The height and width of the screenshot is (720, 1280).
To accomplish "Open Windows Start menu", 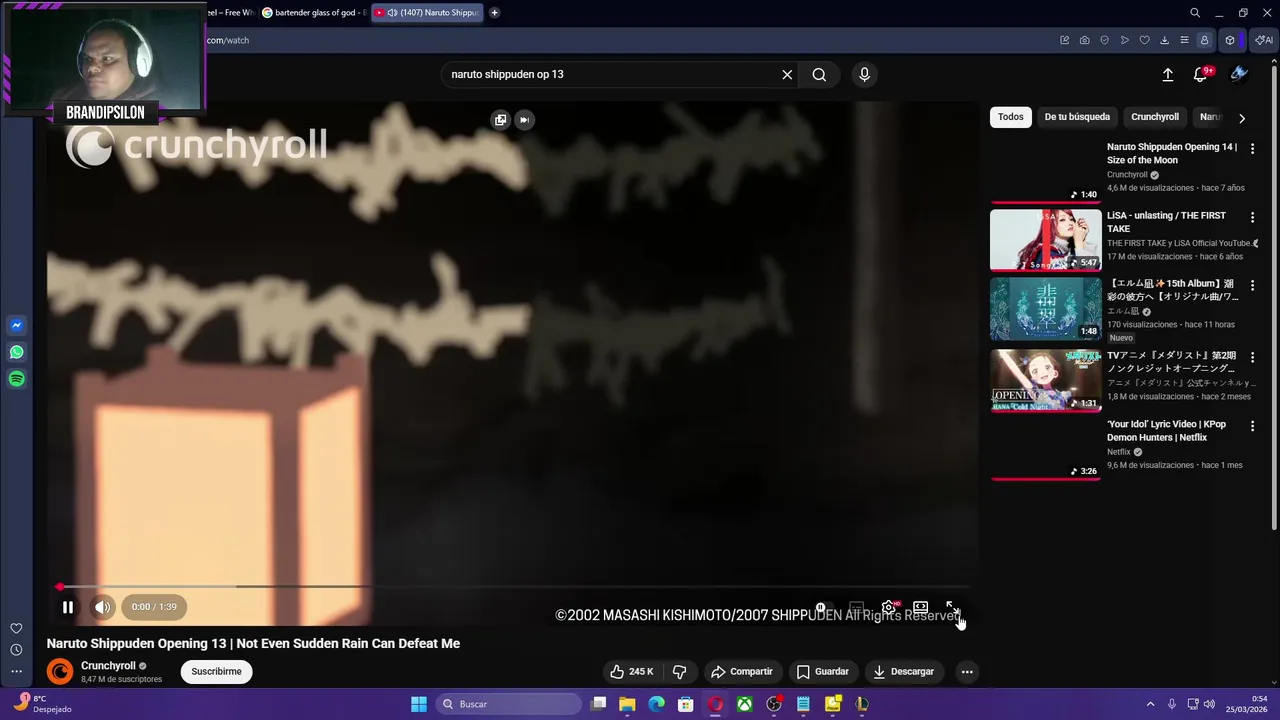I will [419, 704].
